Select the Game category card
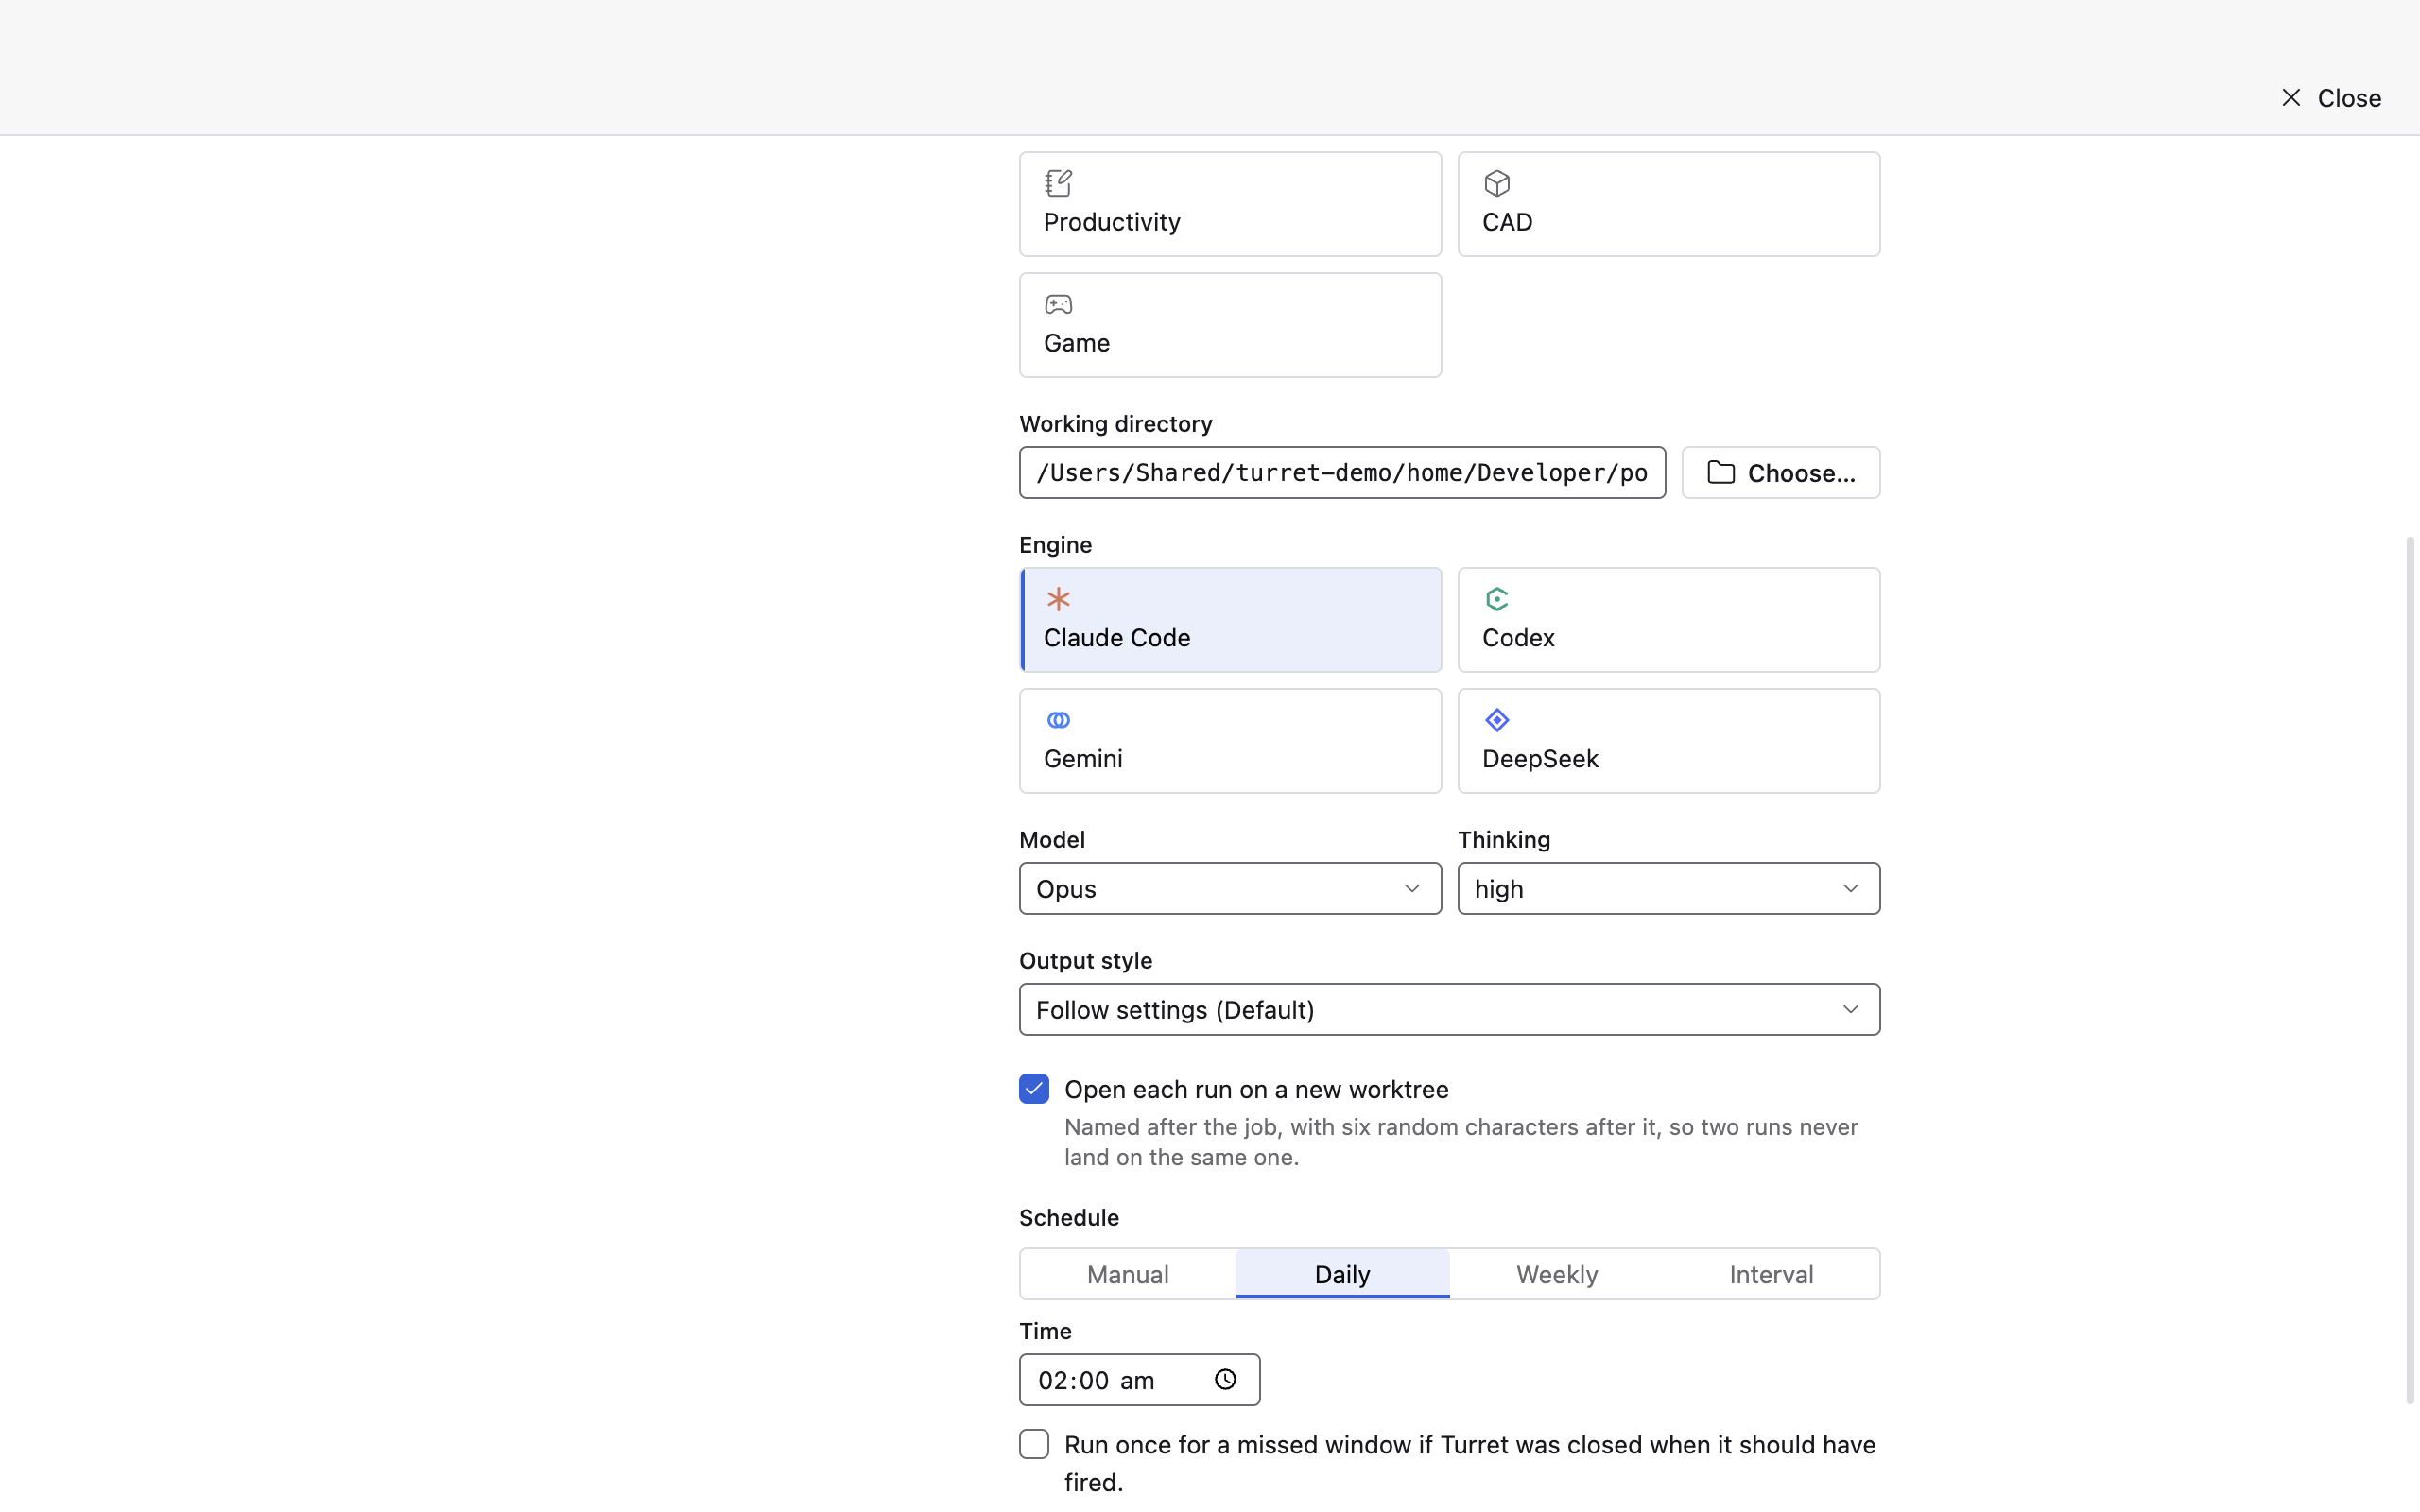The height and width of the screenshot is (1512, 2420). click(x=1230, y=325)
